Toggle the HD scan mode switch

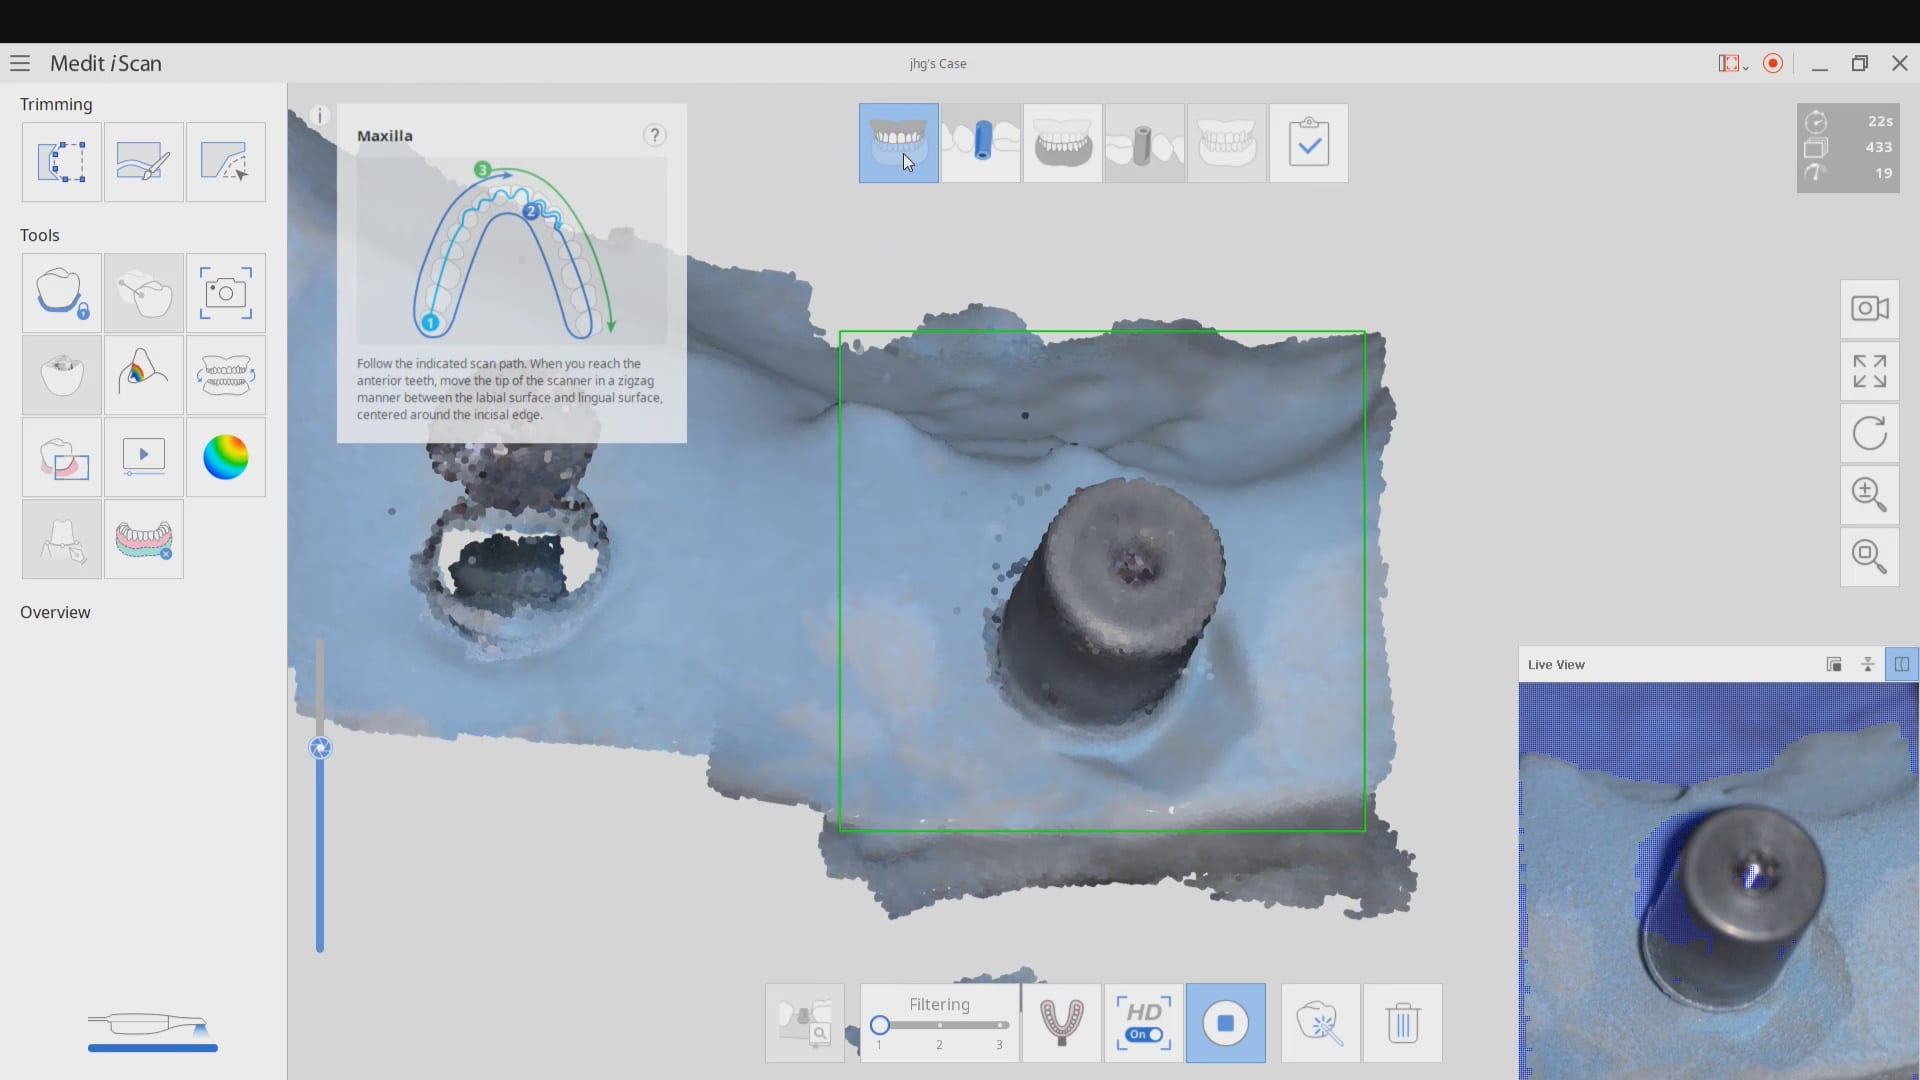[1143, 1034]
